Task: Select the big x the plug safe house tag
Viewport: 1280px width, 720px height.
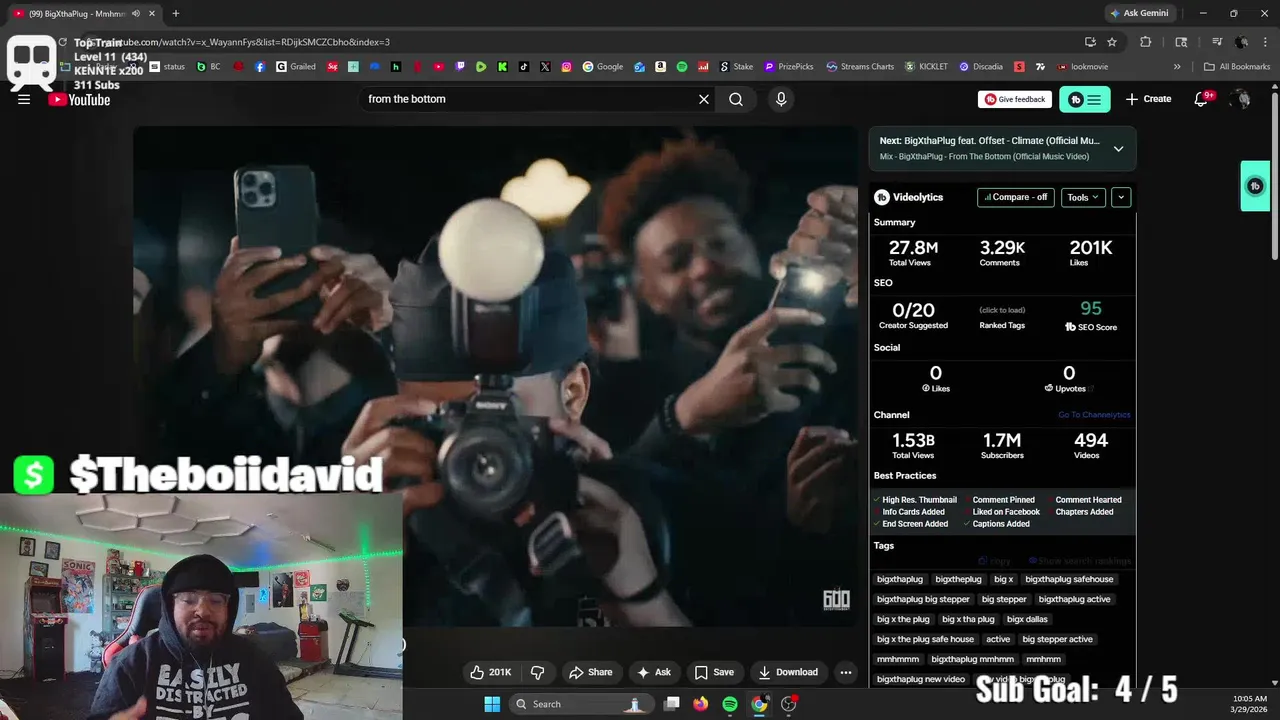Action: [x=925, y=639]
